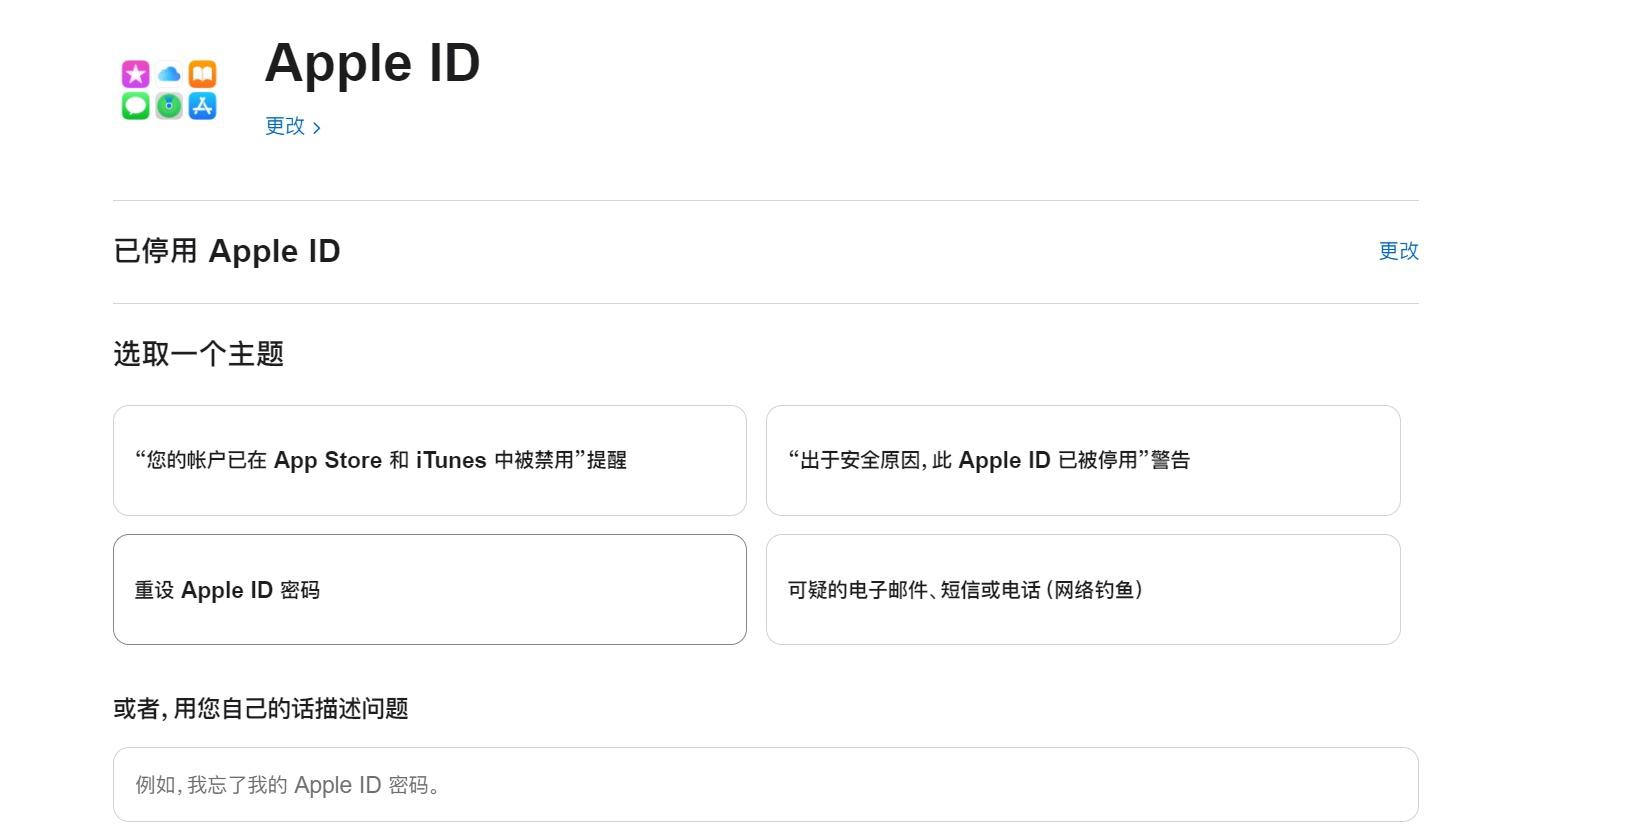
Task: Select the App Store 和 iTunes 中被禁用 topic
Action: [x=430, y=460]
